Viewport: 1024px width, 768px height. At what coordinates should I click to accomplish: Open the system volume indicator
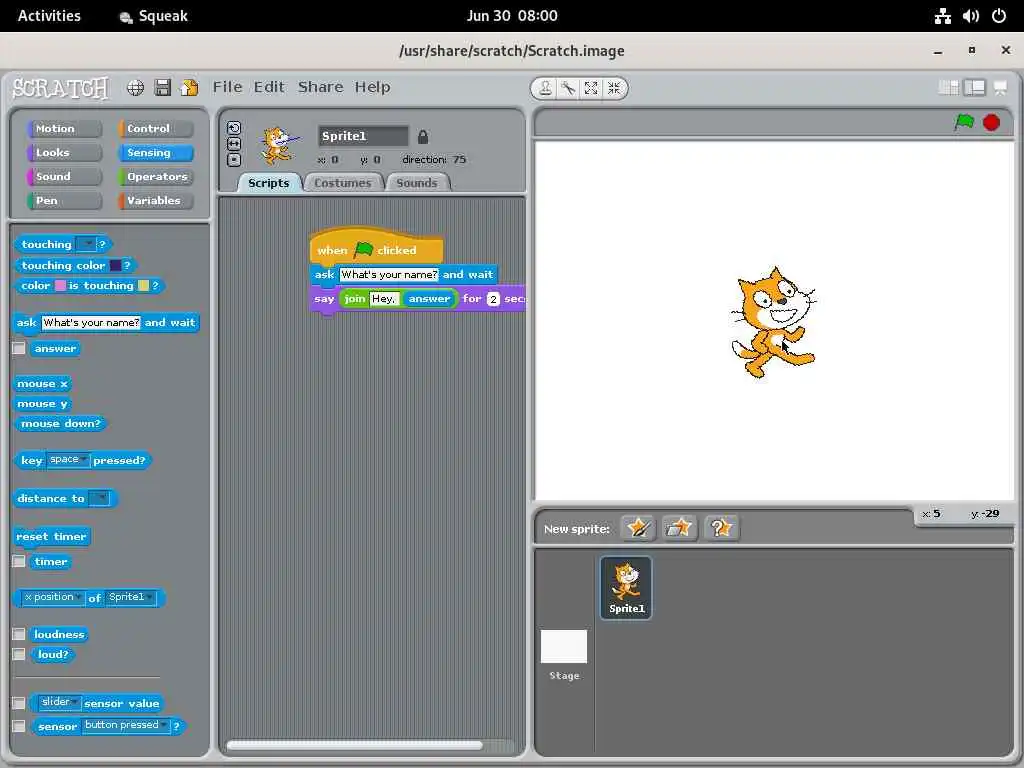pos(970,16)
